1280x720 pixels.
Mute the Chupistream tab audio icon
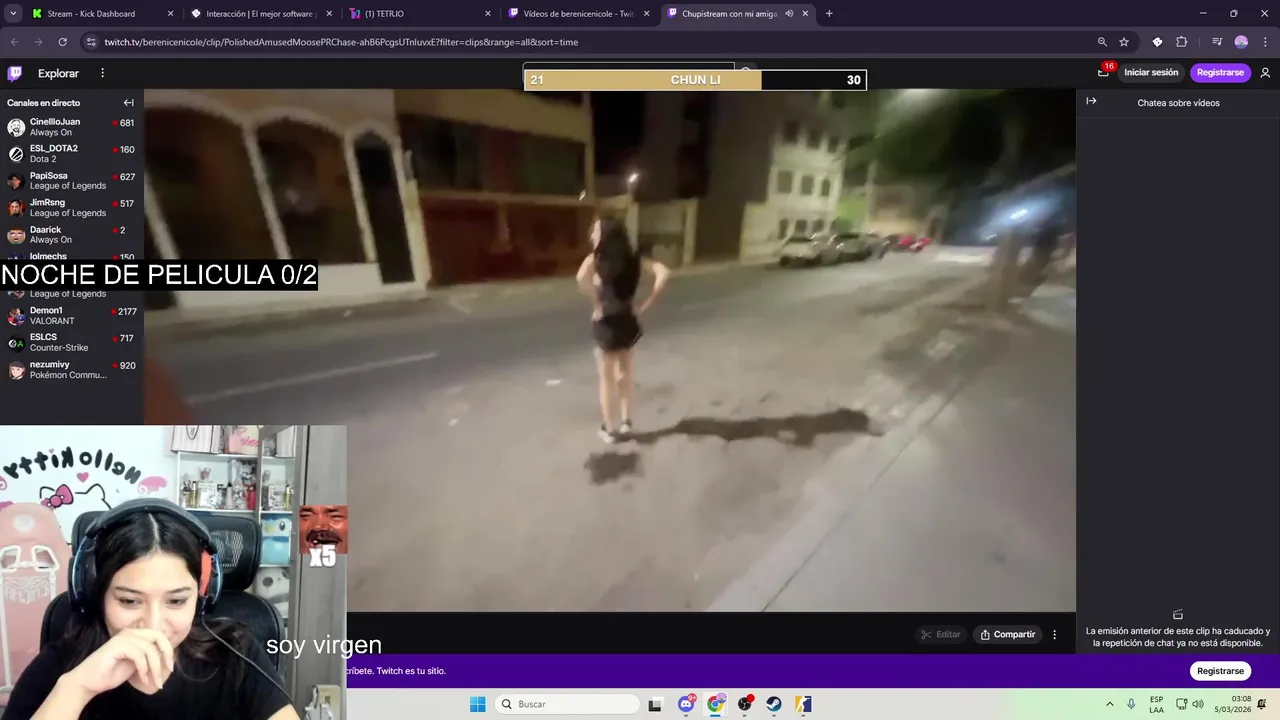tap(789, 14)
